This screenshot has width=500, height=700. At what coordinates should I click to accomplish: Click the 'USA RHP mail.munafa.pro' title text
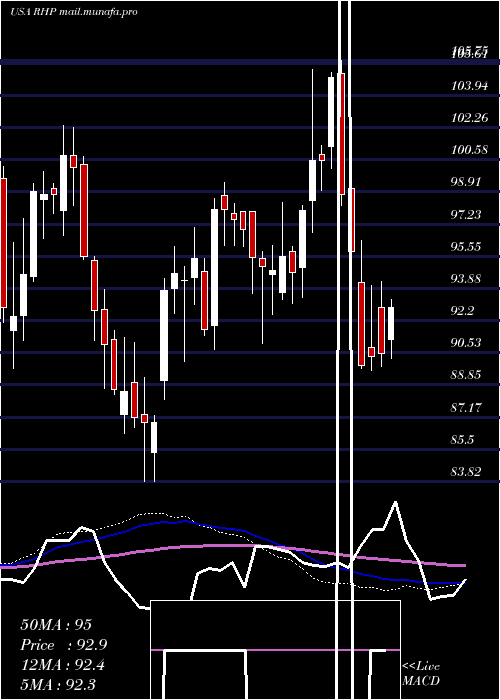74,12
